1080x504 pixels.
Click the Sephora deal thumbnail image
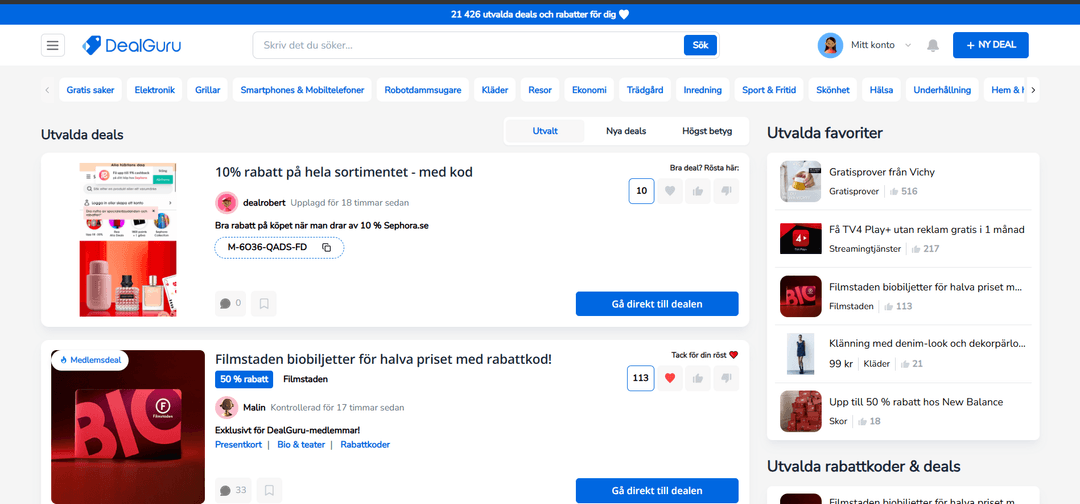[127, 240]
